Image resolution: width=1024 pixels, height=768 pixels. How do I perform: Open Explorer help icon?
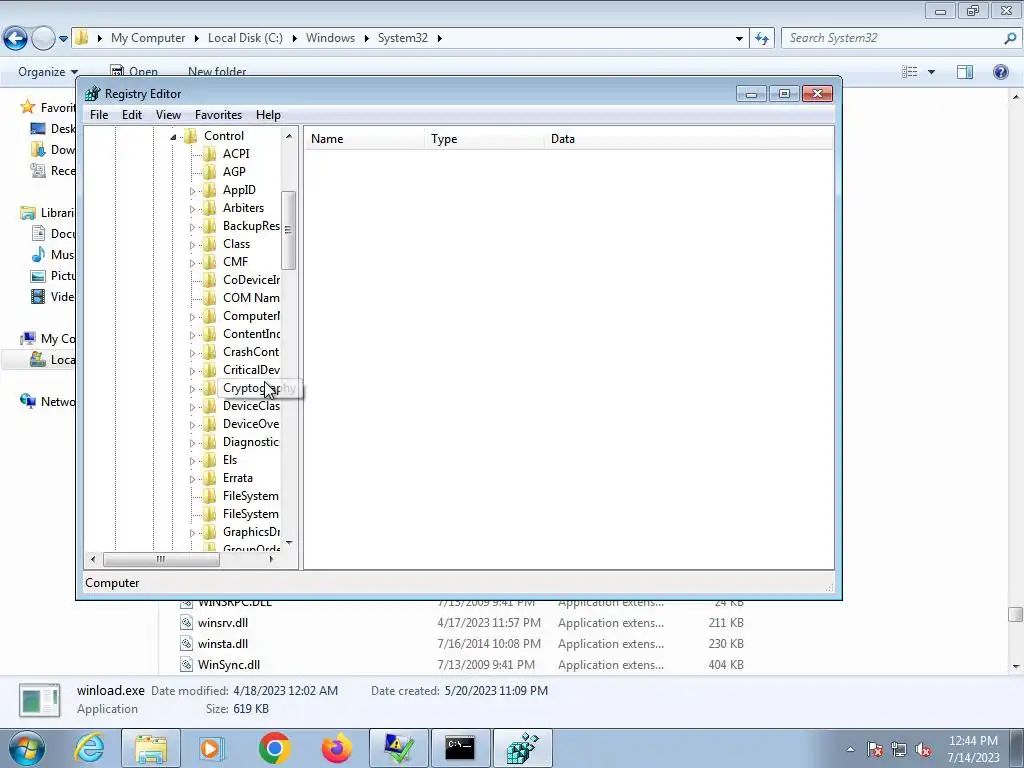1000,72
